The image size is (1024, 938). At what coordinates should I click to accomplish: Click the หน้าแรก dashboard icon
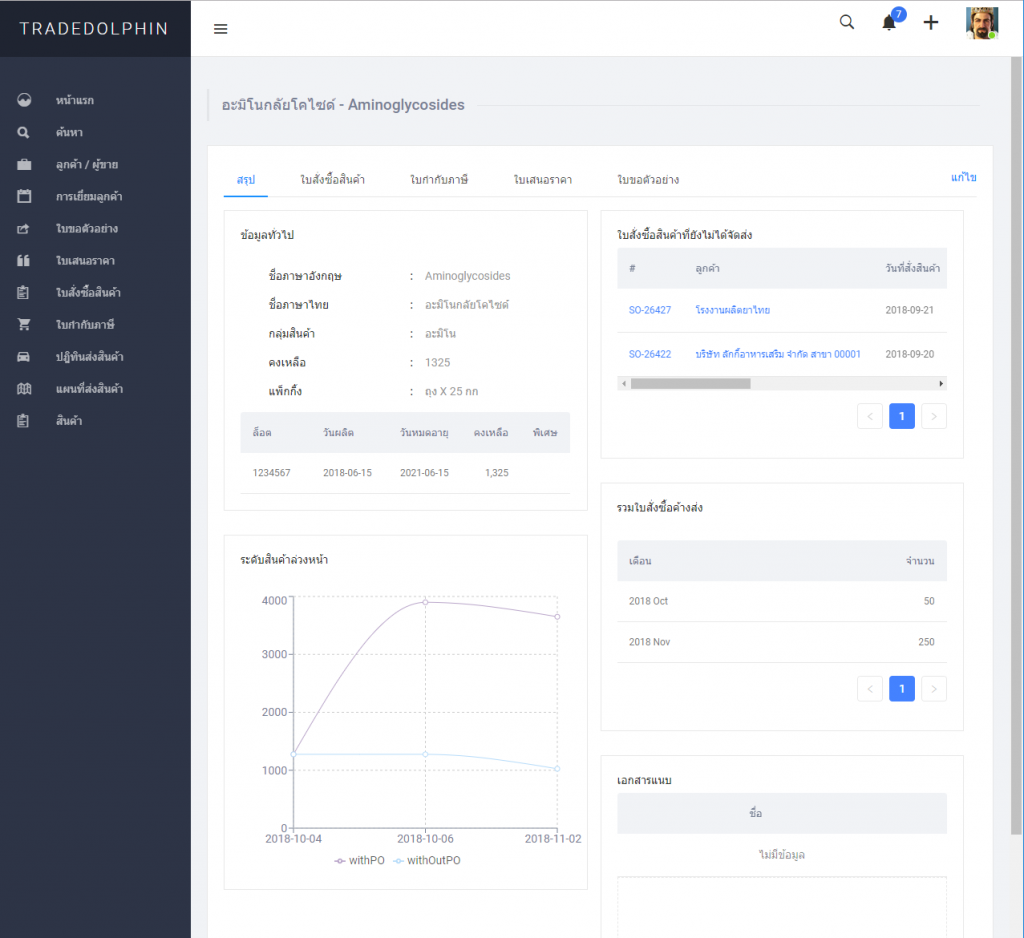[x=24, y=100]
